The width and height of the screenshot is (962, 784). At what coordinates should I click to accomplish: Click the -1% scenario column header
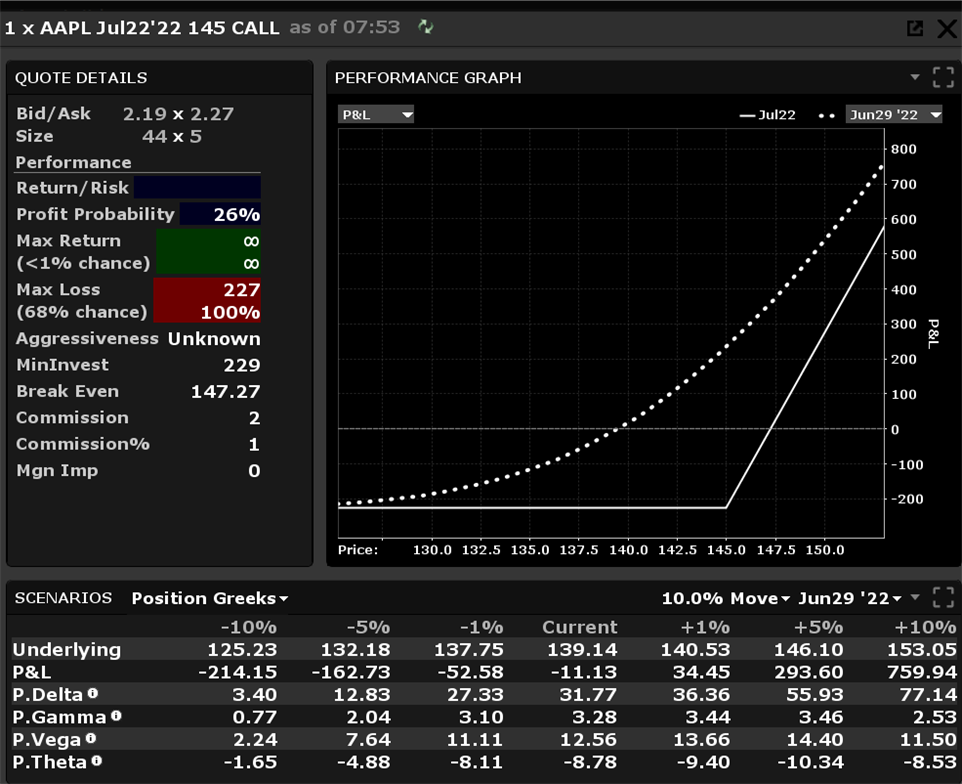coord(482,627)
